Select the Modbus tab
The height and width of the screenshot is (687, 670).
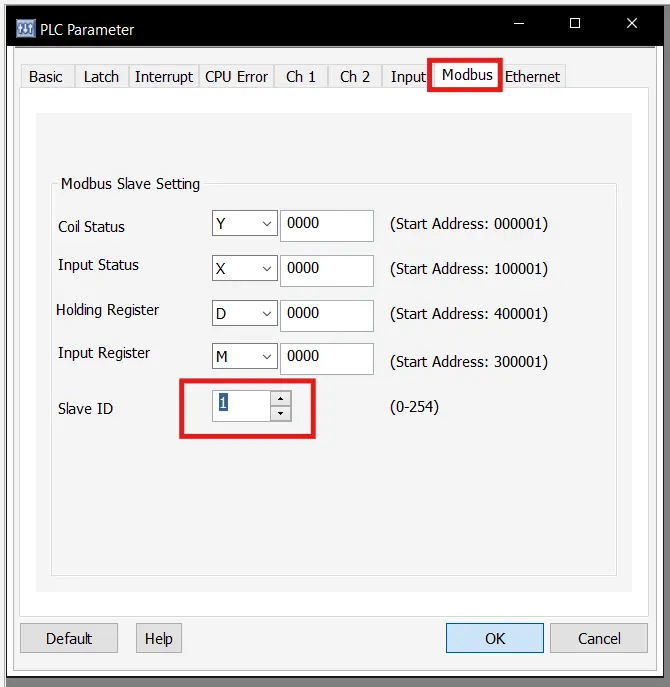click(x=467, y=75)
